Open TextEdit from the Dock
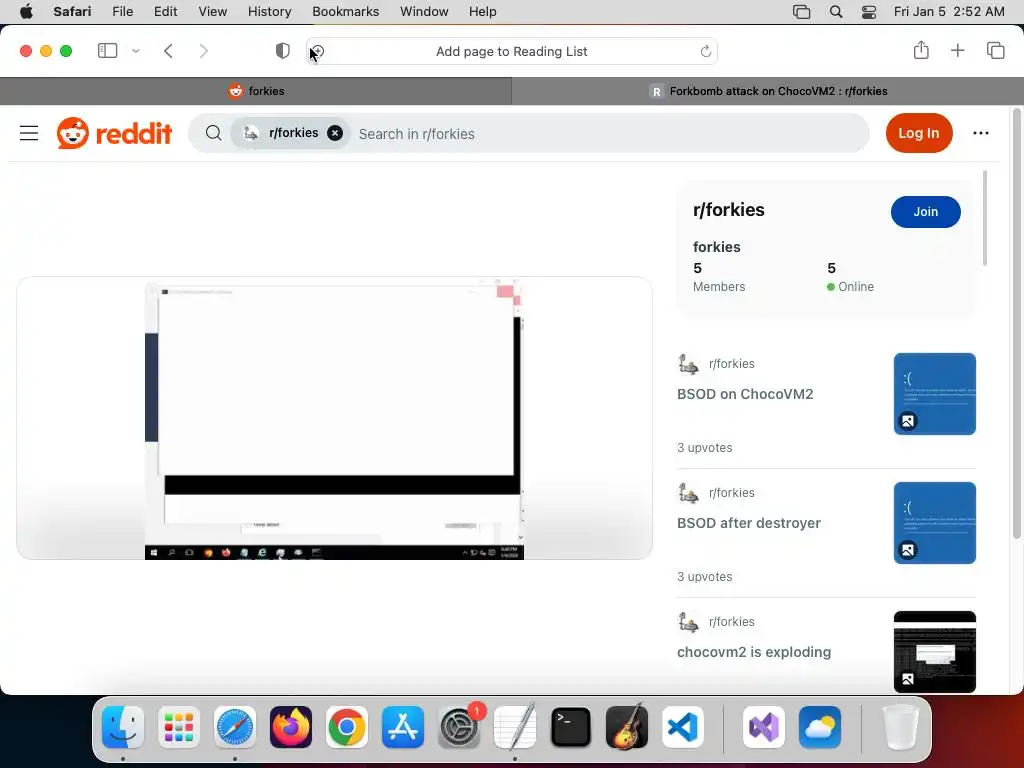 pyautogui.click(x=515, y=727)
